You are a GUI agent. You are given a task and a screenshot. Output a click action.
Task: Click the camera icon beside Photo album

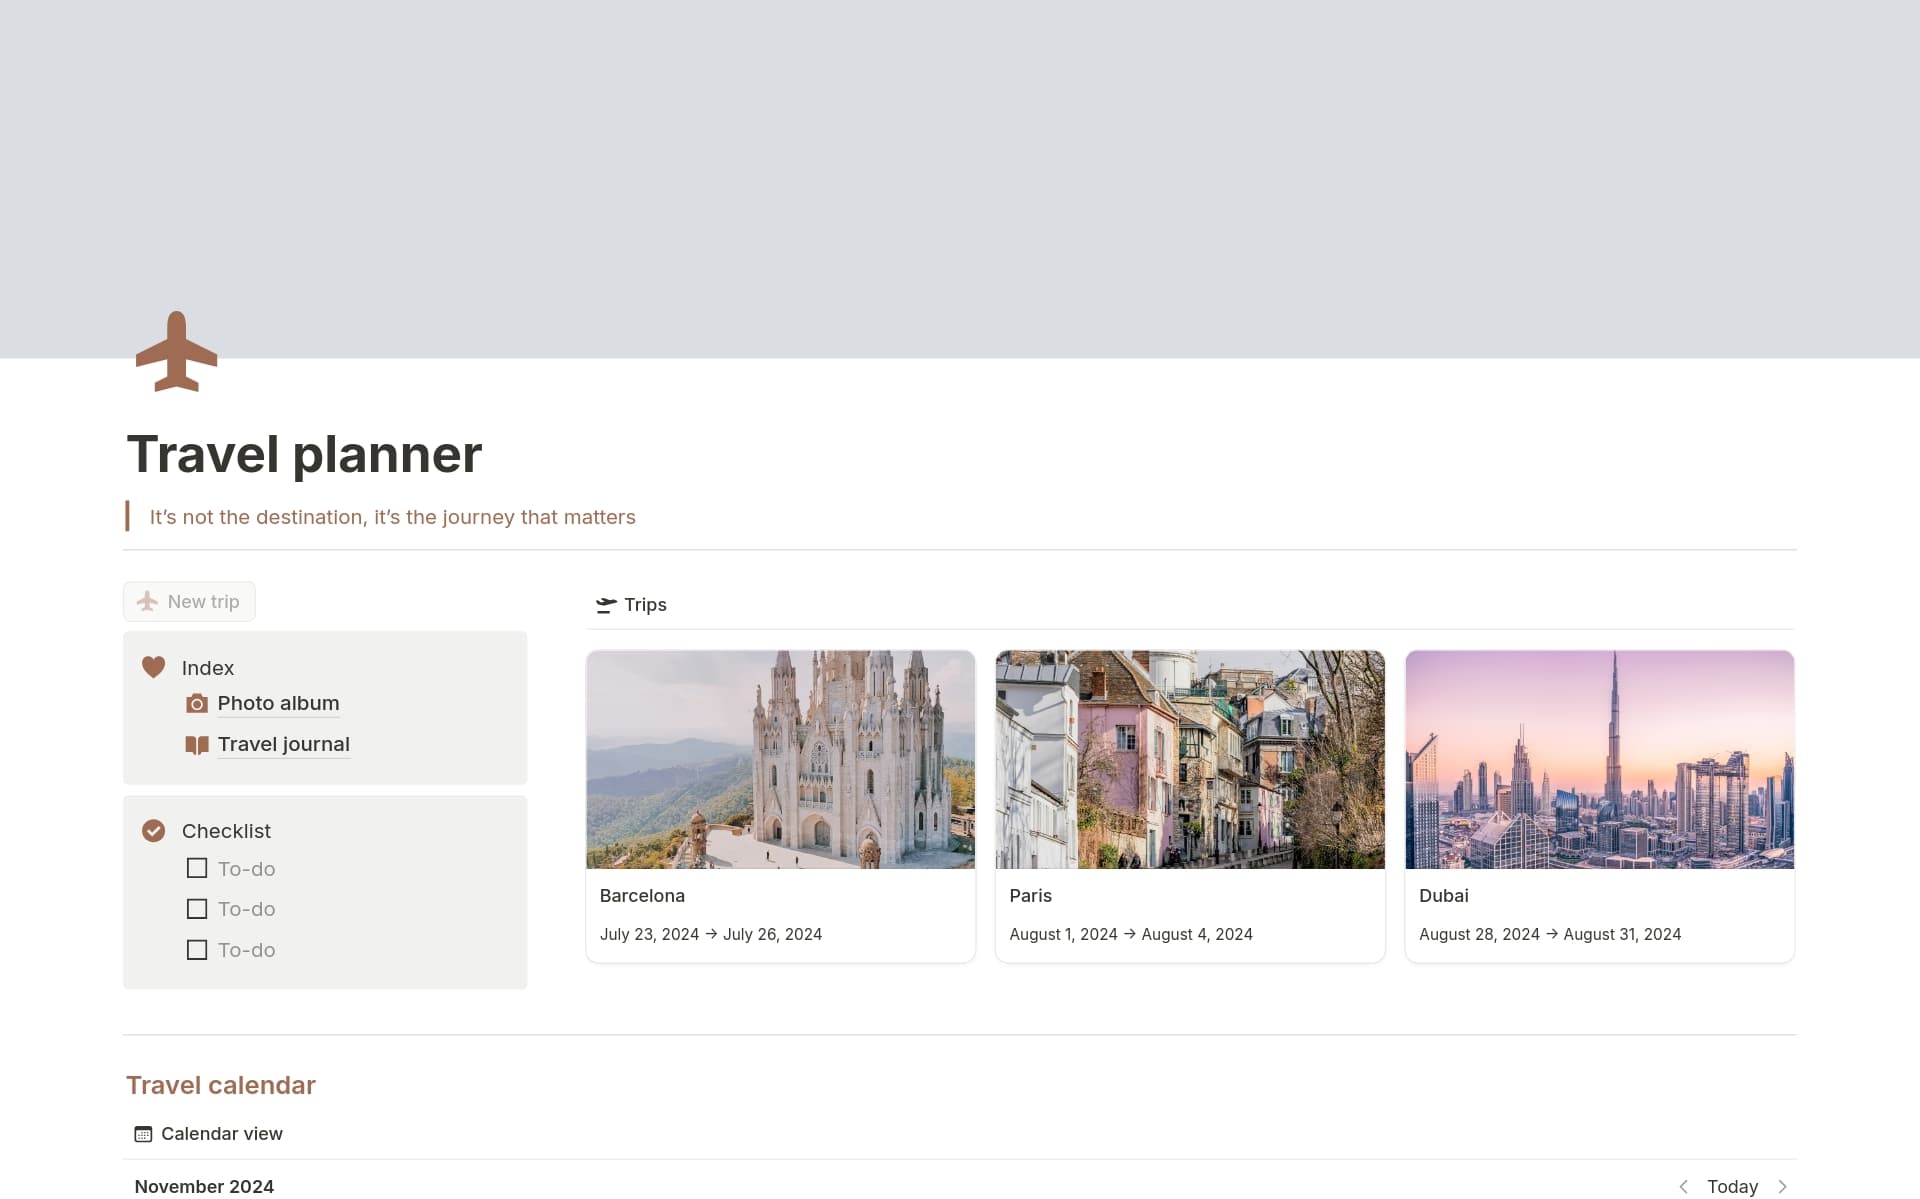coord(197,703)
